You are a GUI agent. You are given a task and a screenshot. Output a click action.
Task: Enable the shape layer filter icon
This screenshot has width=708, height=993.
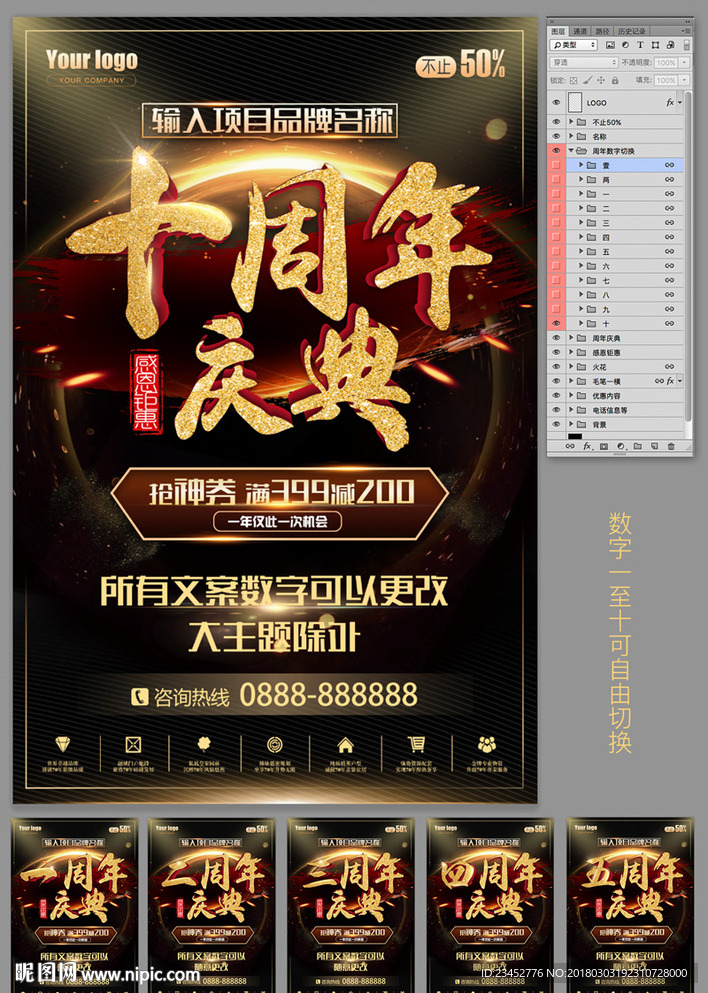pyautogui.click(x=655, y=45)
